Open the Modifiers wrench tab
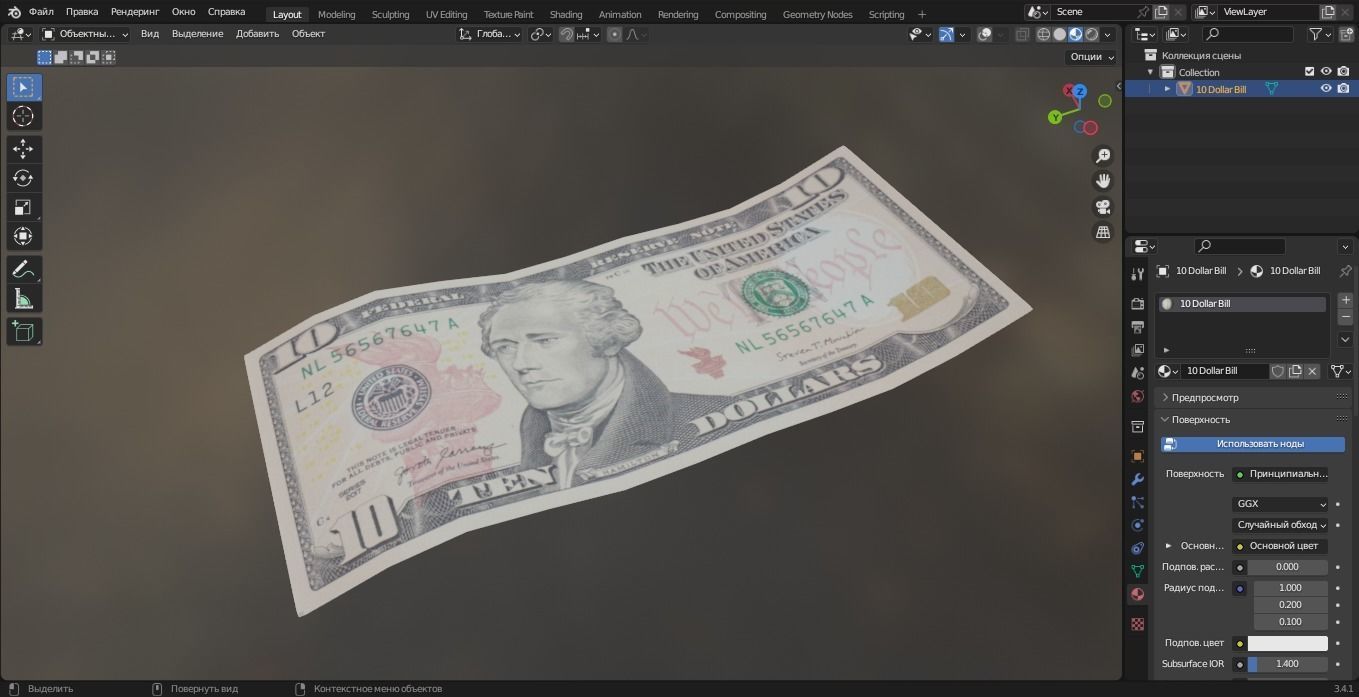The image size is (1359, 697). [x=1137, y=479]
